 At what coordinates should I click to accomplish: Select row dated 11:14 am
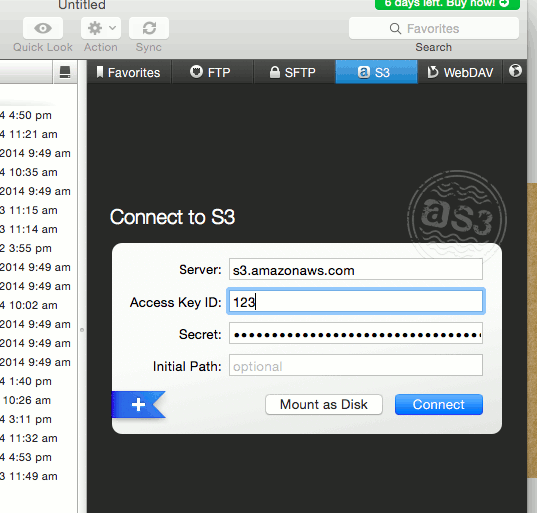38,229
